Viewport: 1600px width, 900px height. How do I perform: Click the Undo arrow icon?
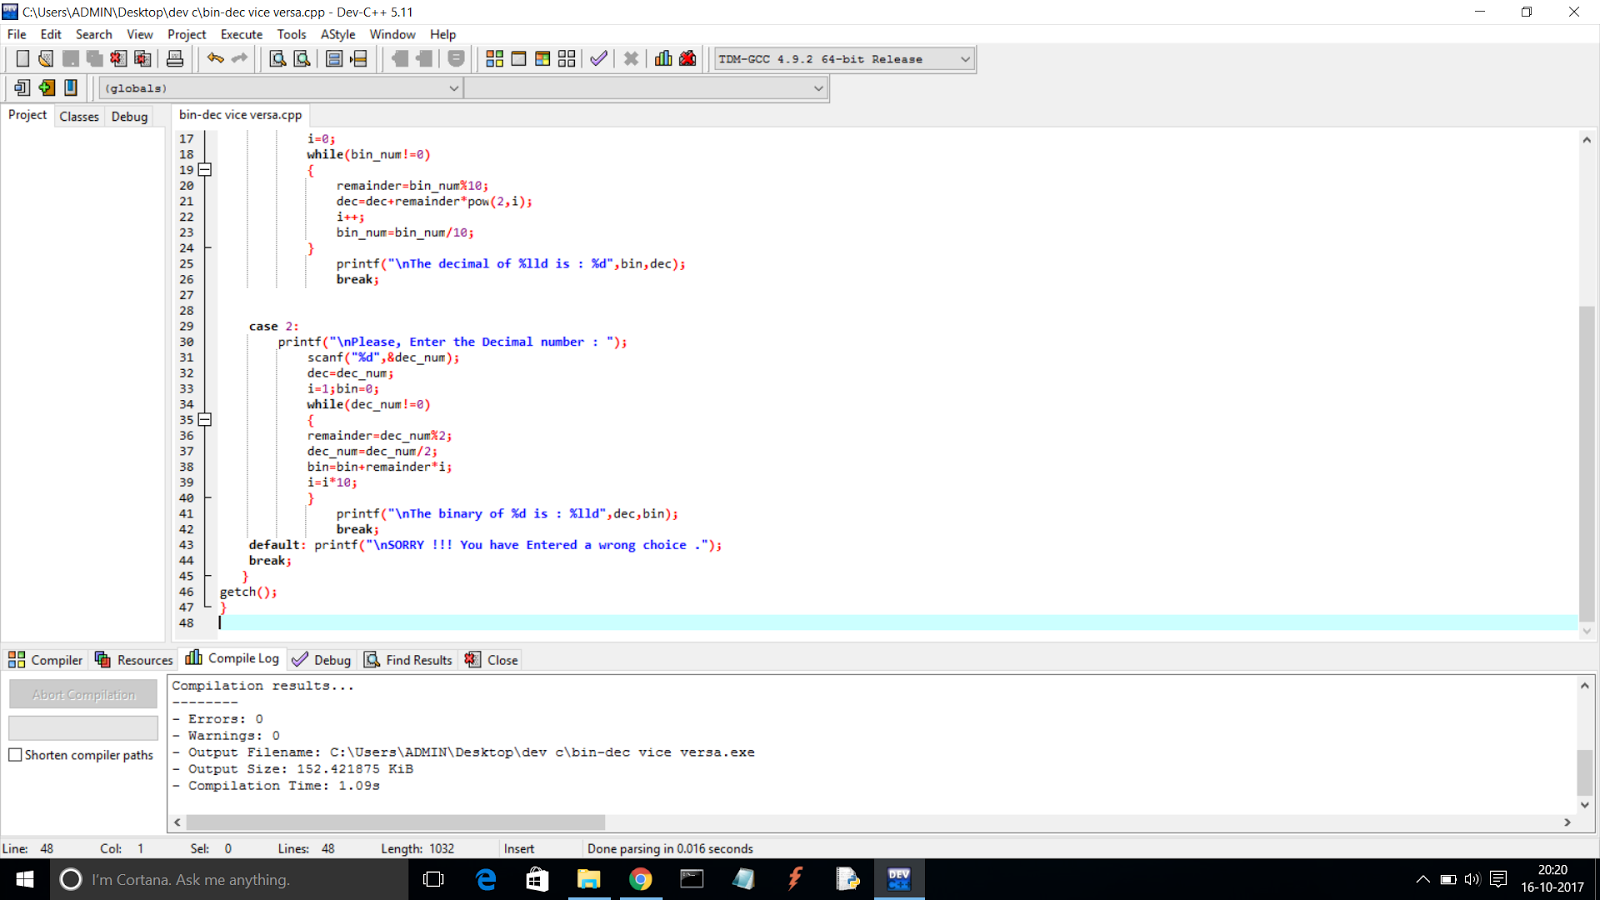click(x=214, y=58)
